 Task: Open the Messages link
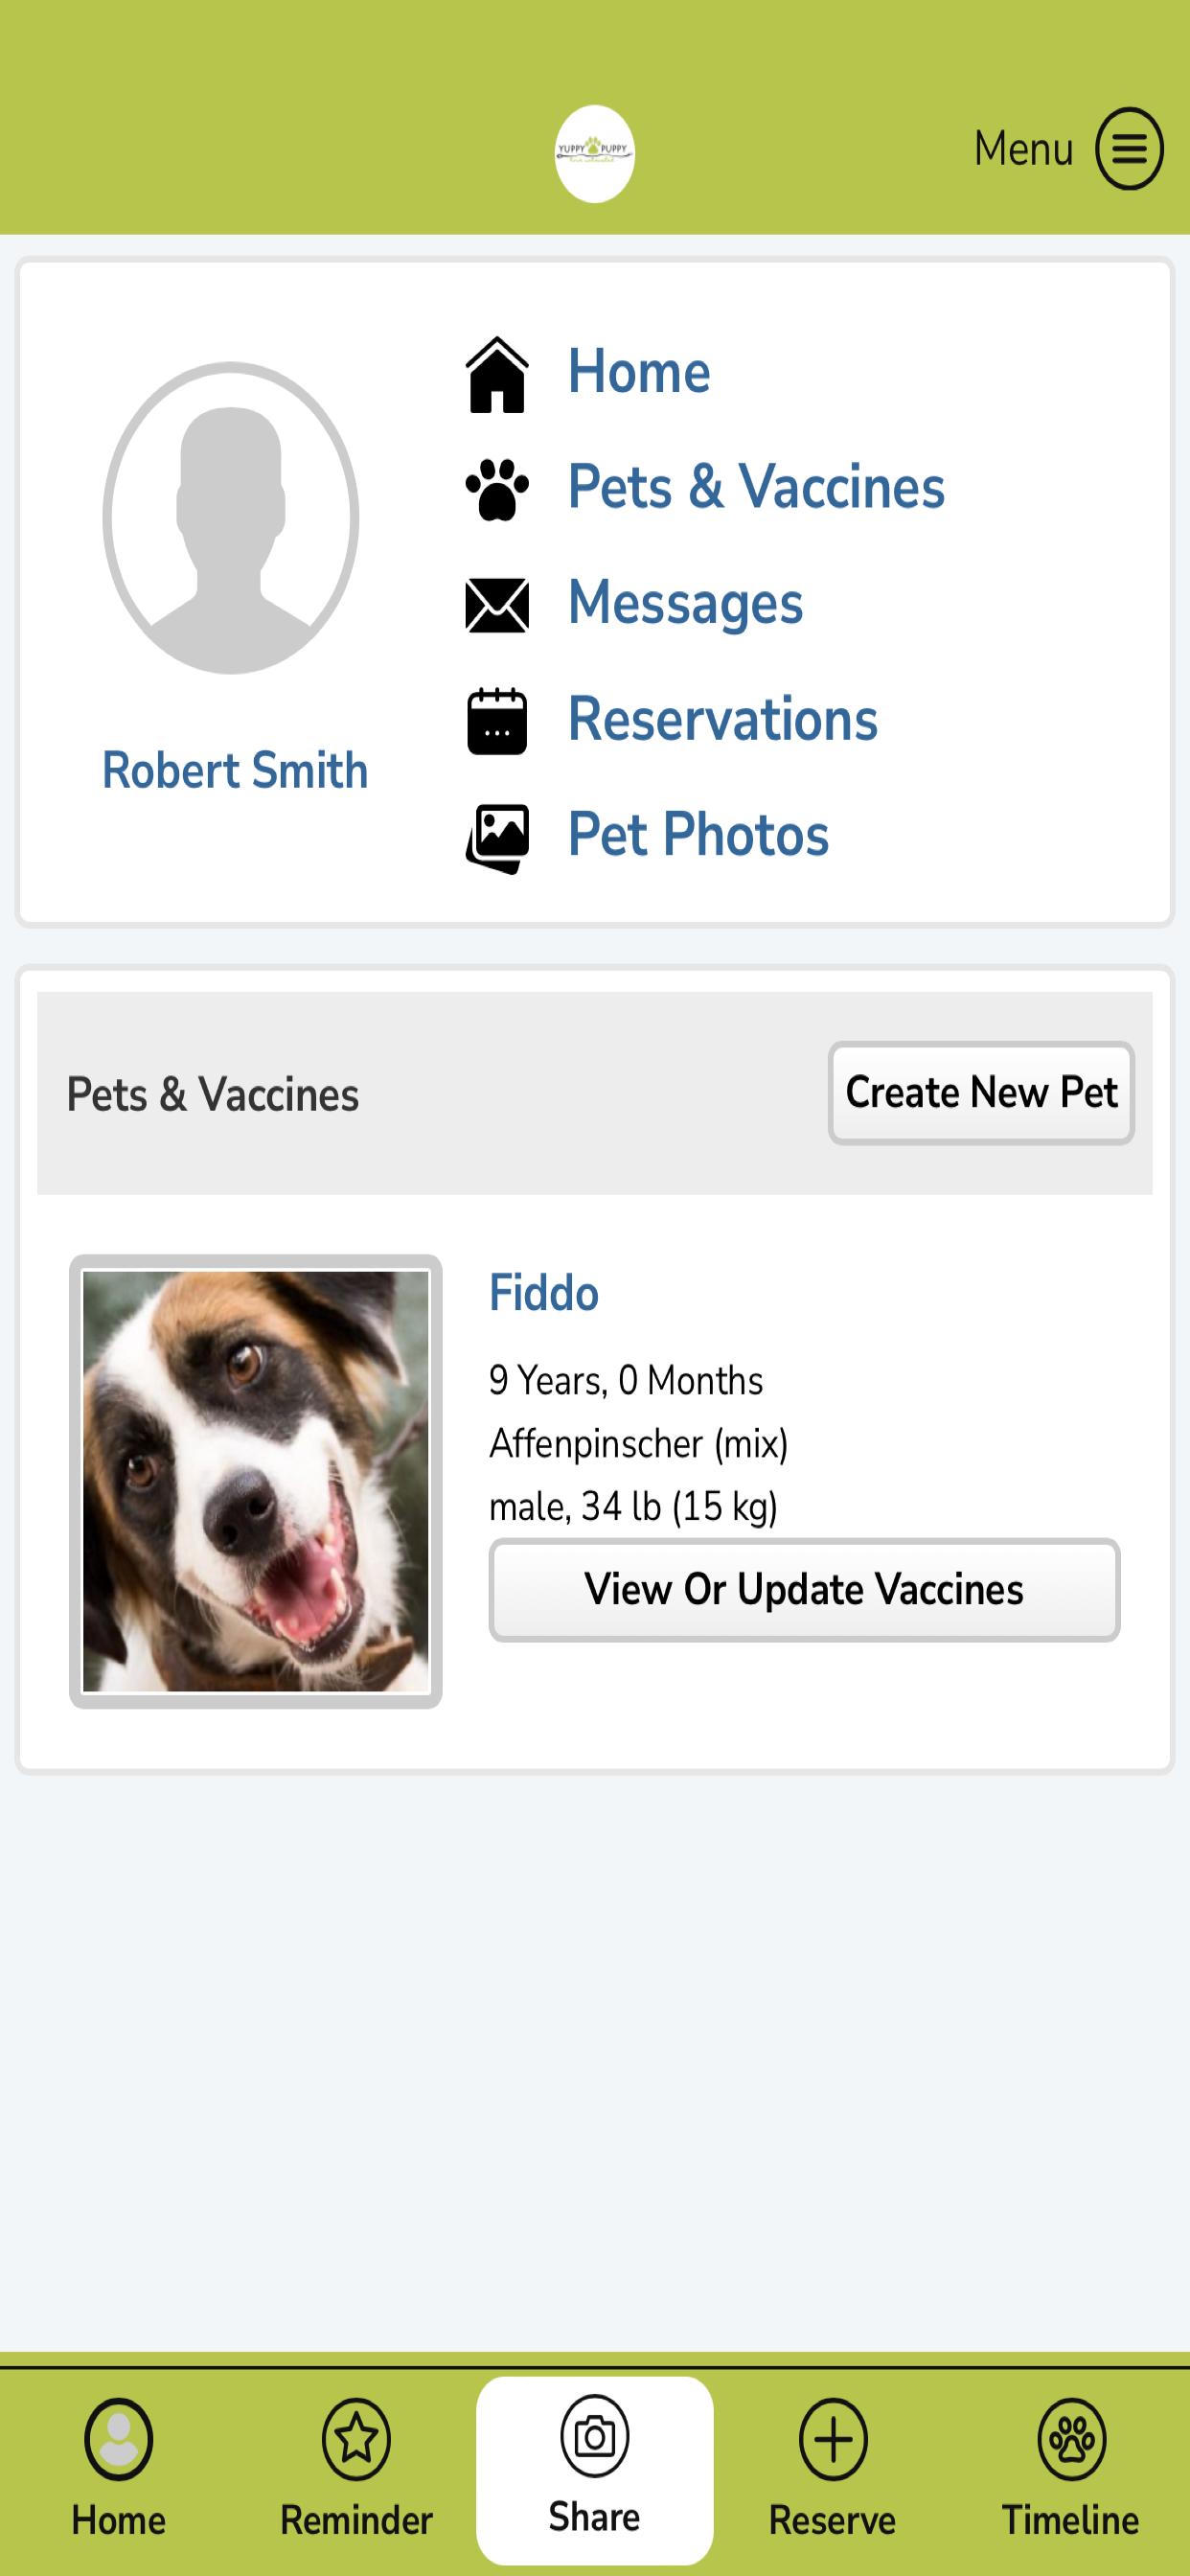pyautogui.click(x=685, y=603)
